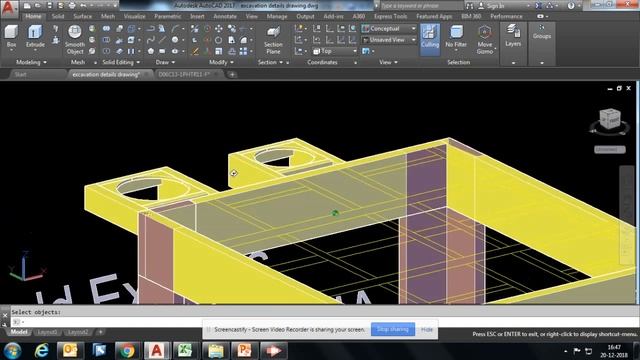Click the Windows Start orb
640x360 pixels.
pyautogui.click(x=12, y=351)
